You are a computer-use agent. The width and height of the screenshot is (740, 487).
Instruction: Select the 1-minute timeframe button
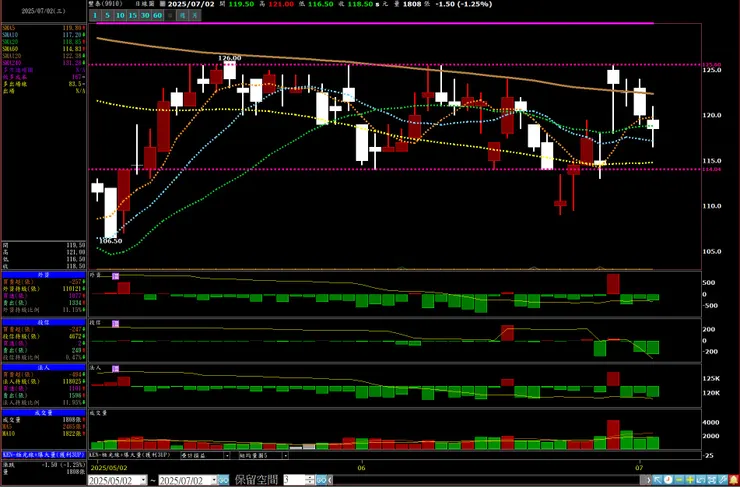click(94, 16)
